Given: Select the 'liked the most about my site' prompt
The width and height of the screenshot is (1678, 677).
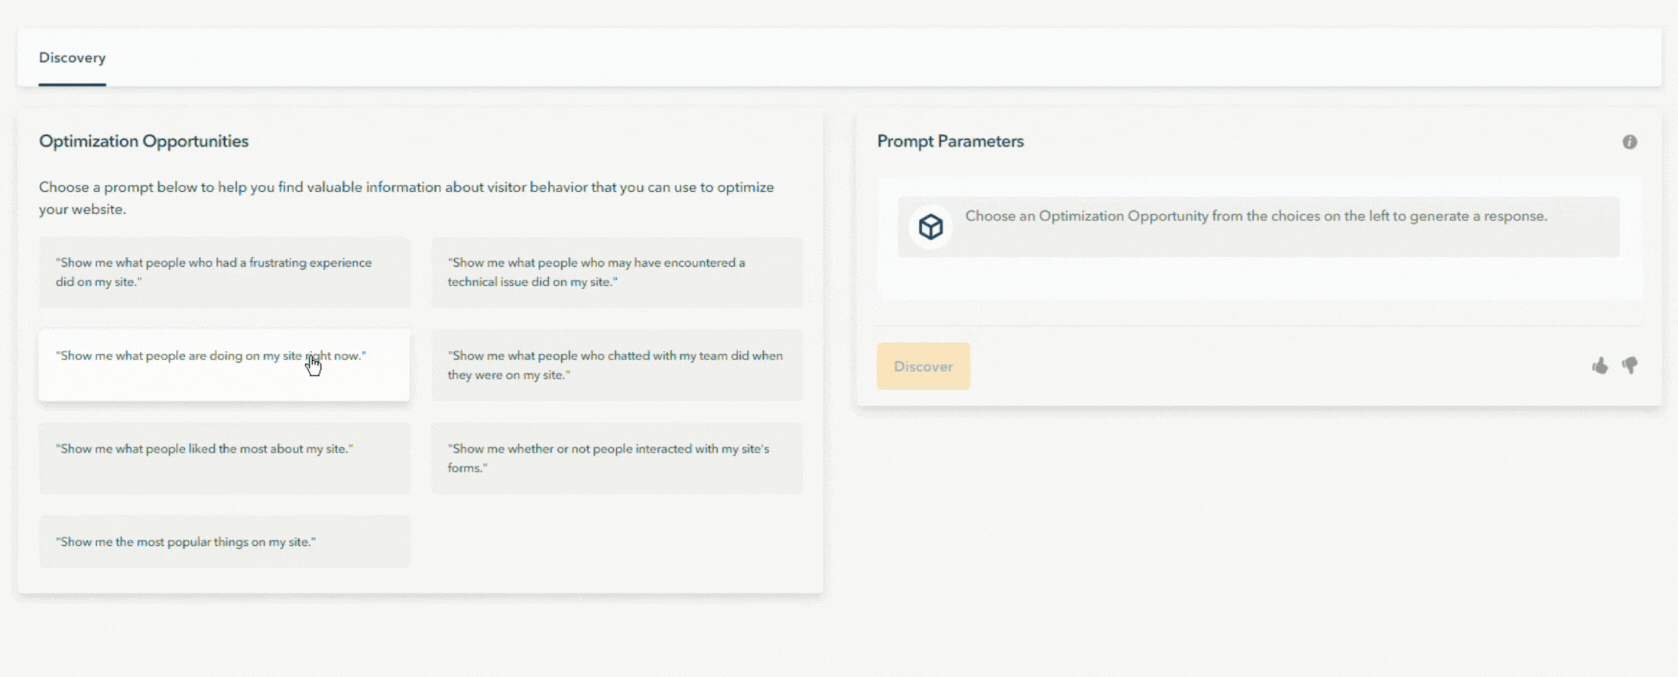Looking at the screenshot, I should tap(225, 458).
